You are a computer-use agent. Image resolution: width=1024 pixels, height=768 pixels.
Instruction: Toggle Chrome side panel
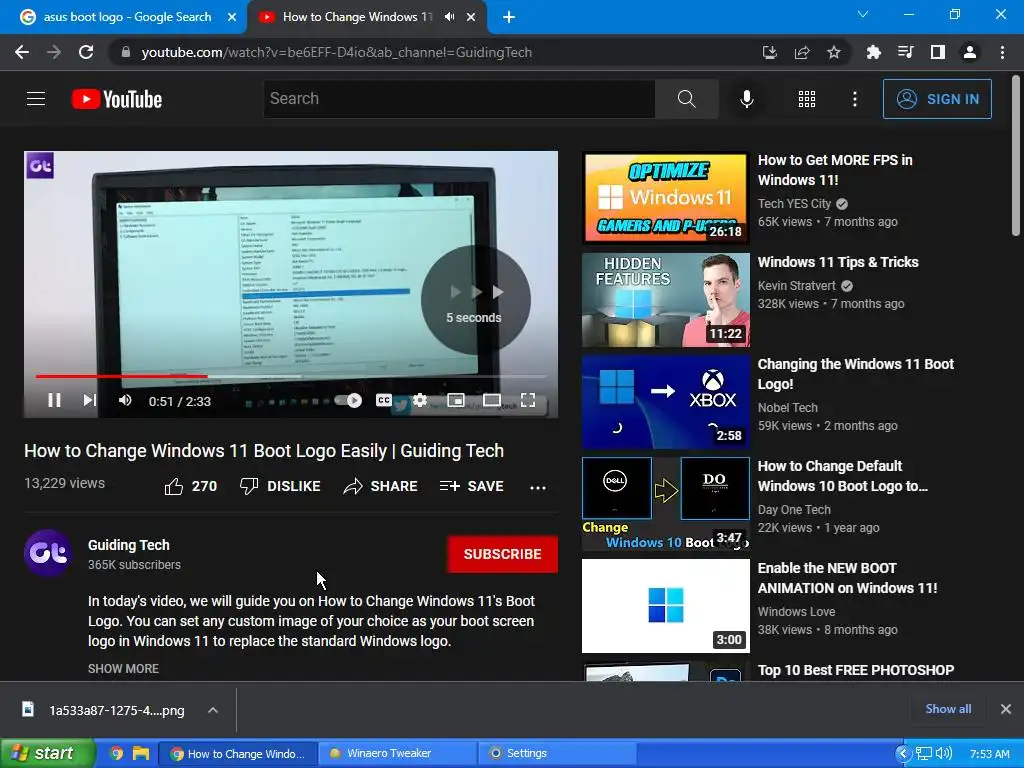(938, 52)
